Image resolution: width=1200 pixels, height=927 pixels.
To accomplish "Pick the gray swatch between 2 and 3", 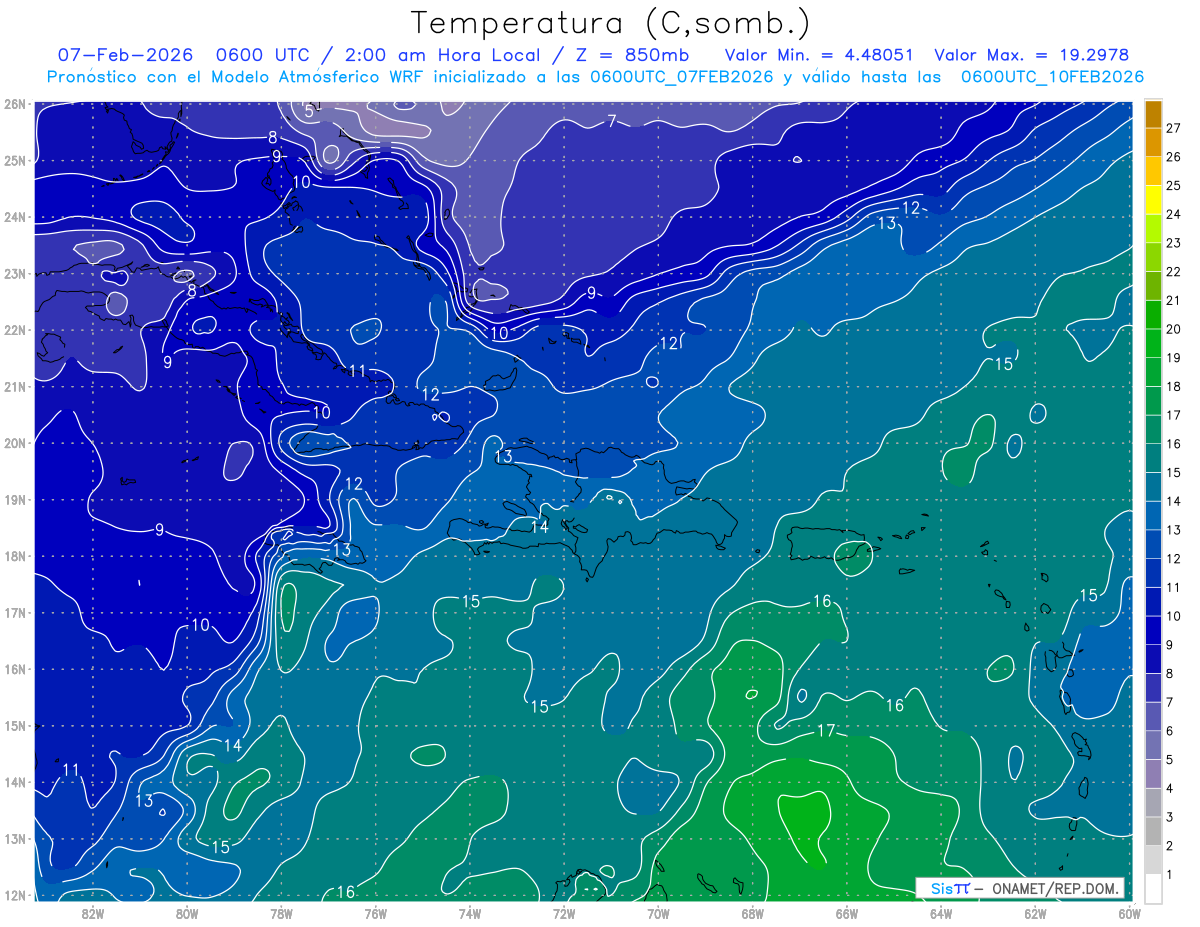I will [x=1153, y=831].
